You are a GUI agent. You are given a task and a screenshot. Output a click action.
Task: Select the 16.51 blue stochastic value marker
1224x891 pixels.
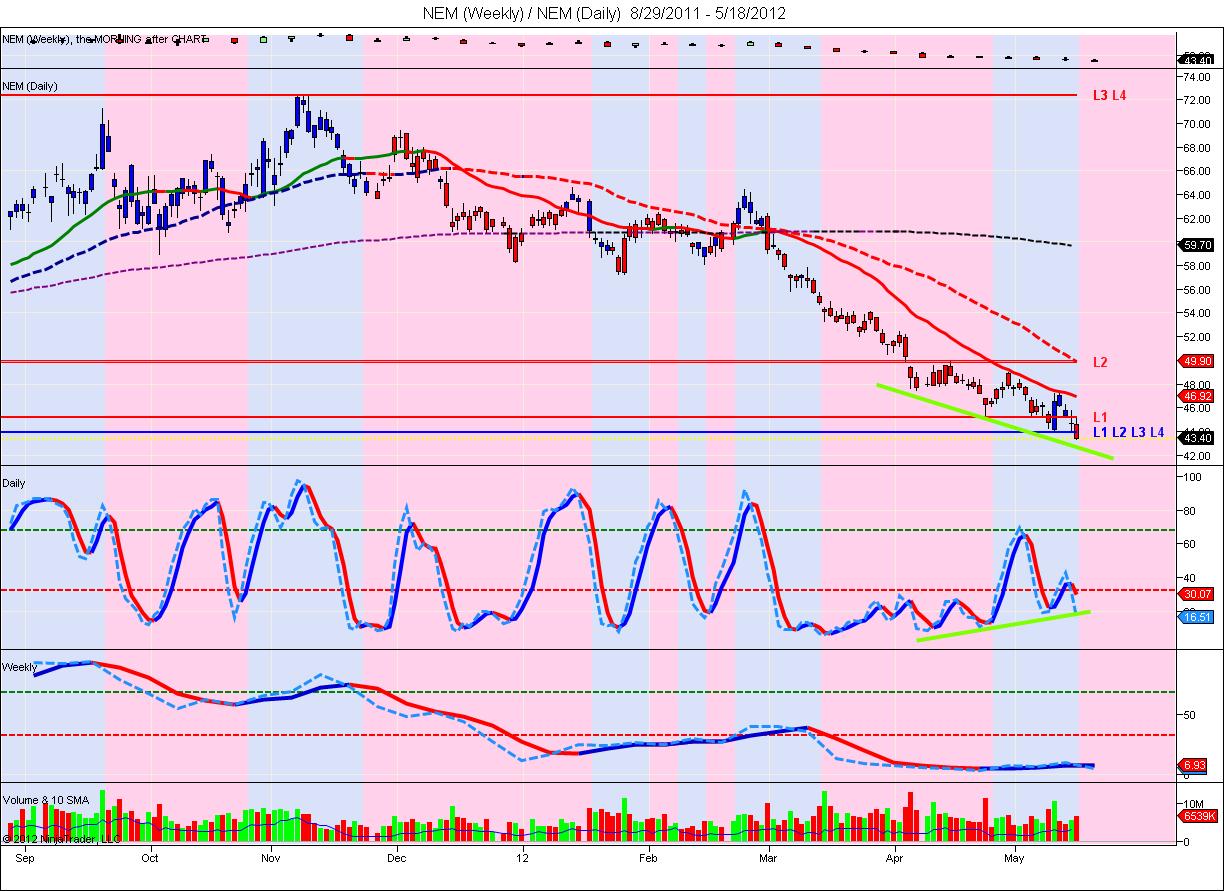point(1198,618)
